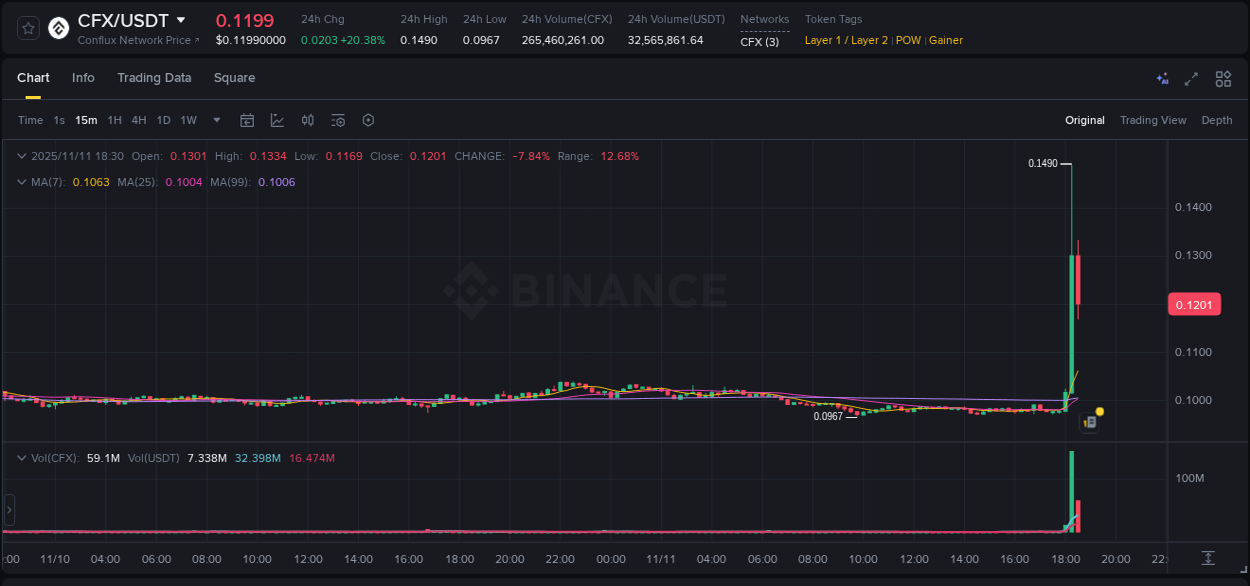The width and height of the screenshot is (1250, 586).
Task: Collapse the MA indicator row chevron
Action: pyautogui.click(x=21, y=182)
